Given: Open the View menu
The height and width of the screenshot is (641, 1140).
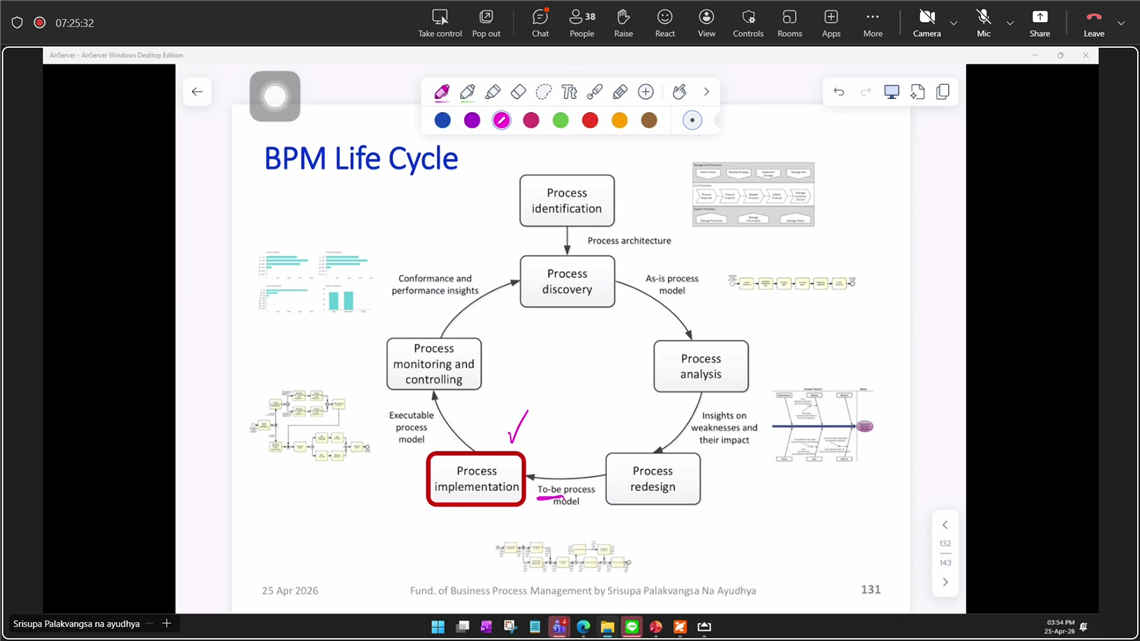Looking at the screenshot, I should (706, 22).
